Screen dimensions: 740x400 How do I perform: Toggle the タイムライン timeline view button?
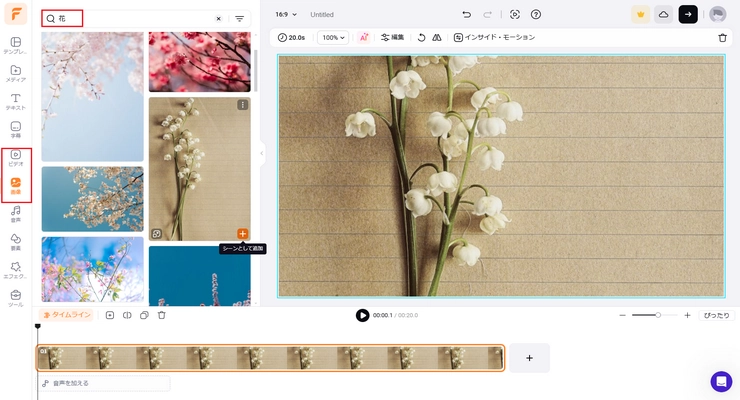click(66, 315)
